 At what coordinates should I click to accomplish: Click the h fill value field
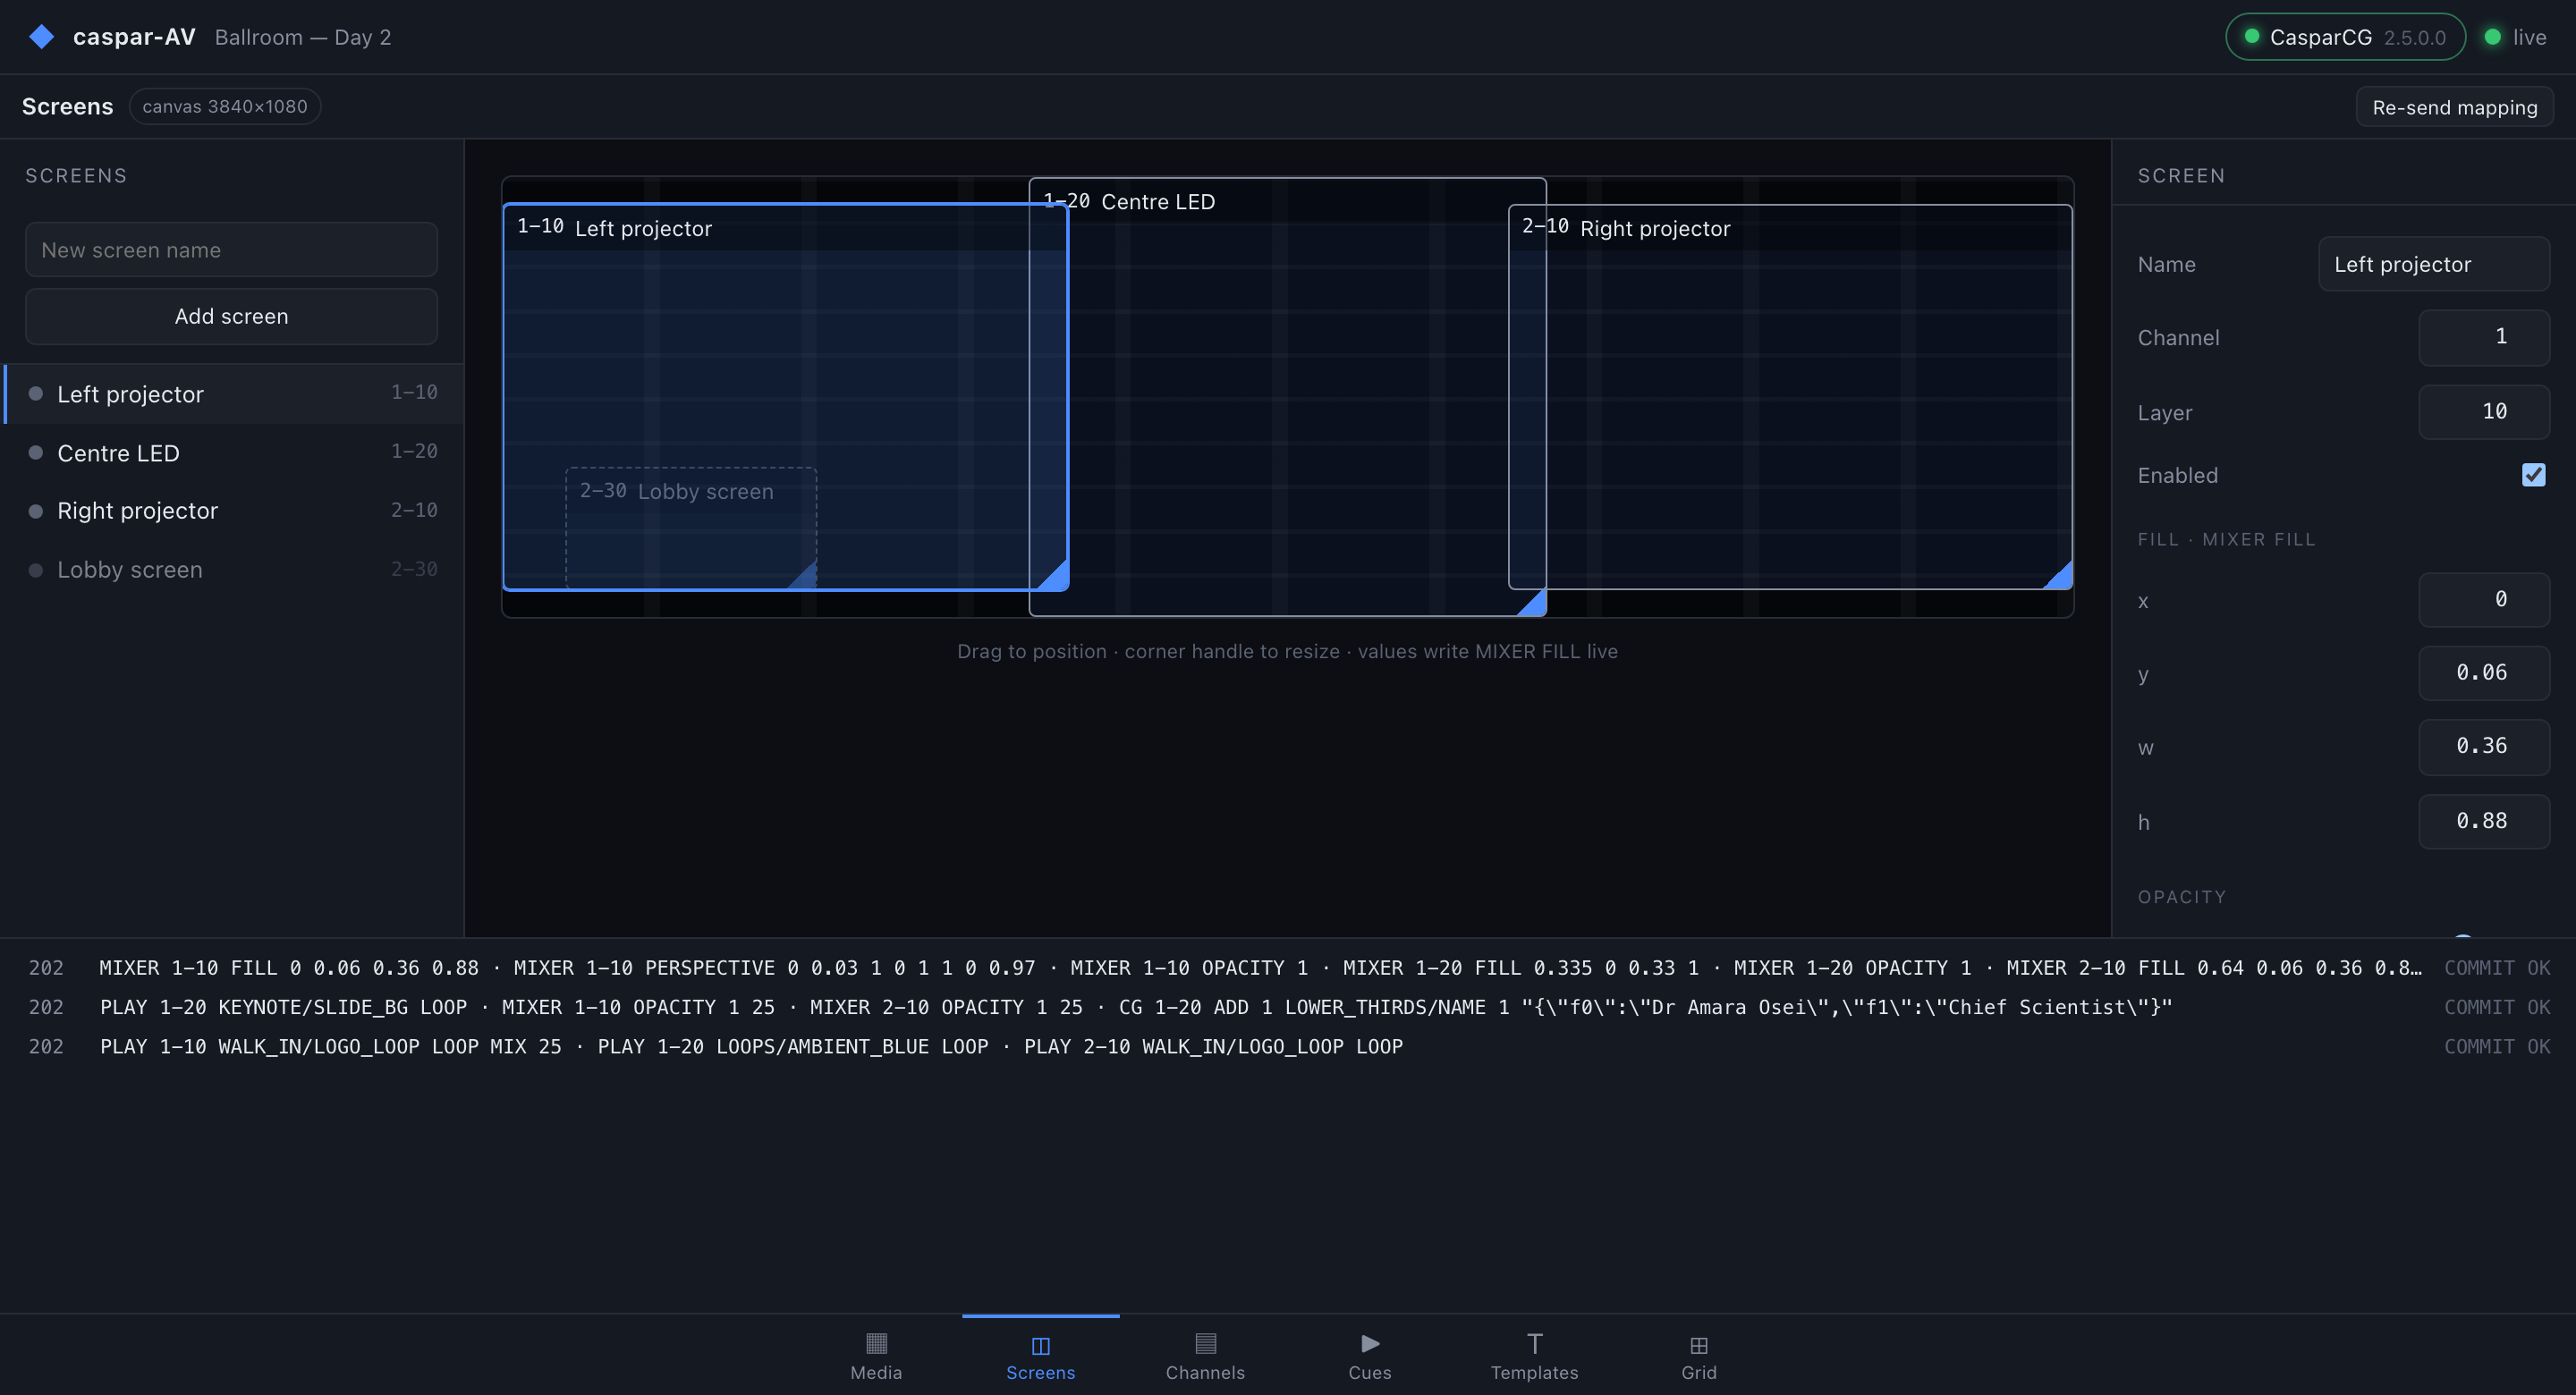2483,822
